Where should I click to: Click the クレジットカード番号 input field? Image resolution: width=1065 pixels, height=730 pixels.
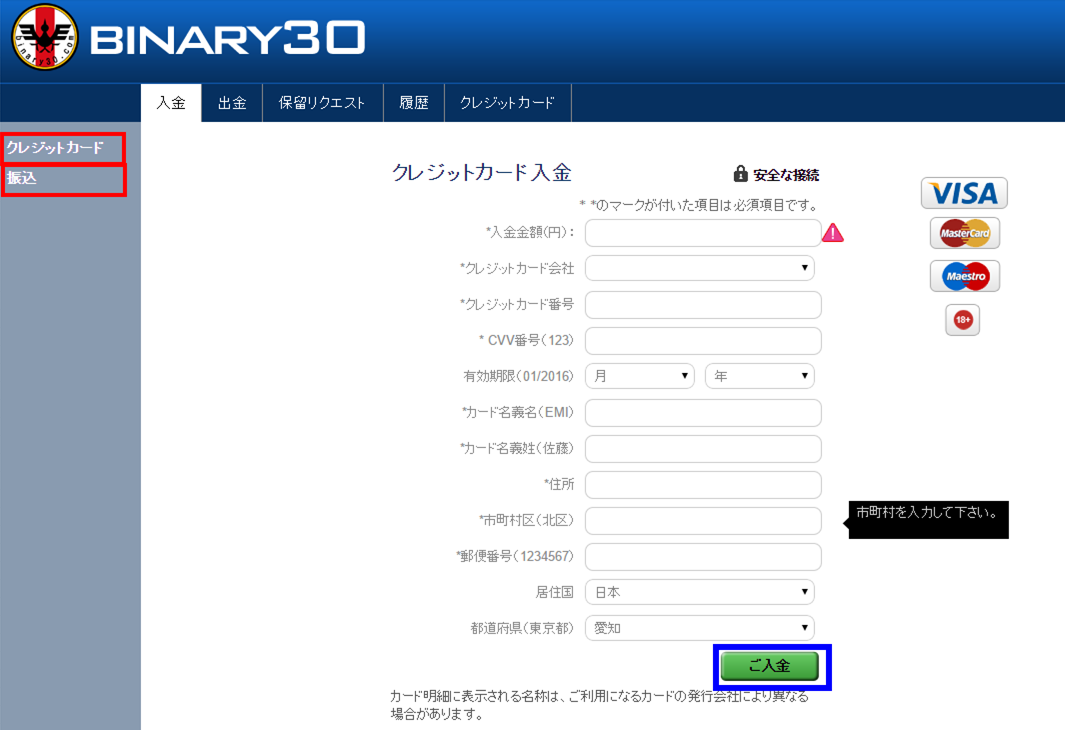coord(703,305)
